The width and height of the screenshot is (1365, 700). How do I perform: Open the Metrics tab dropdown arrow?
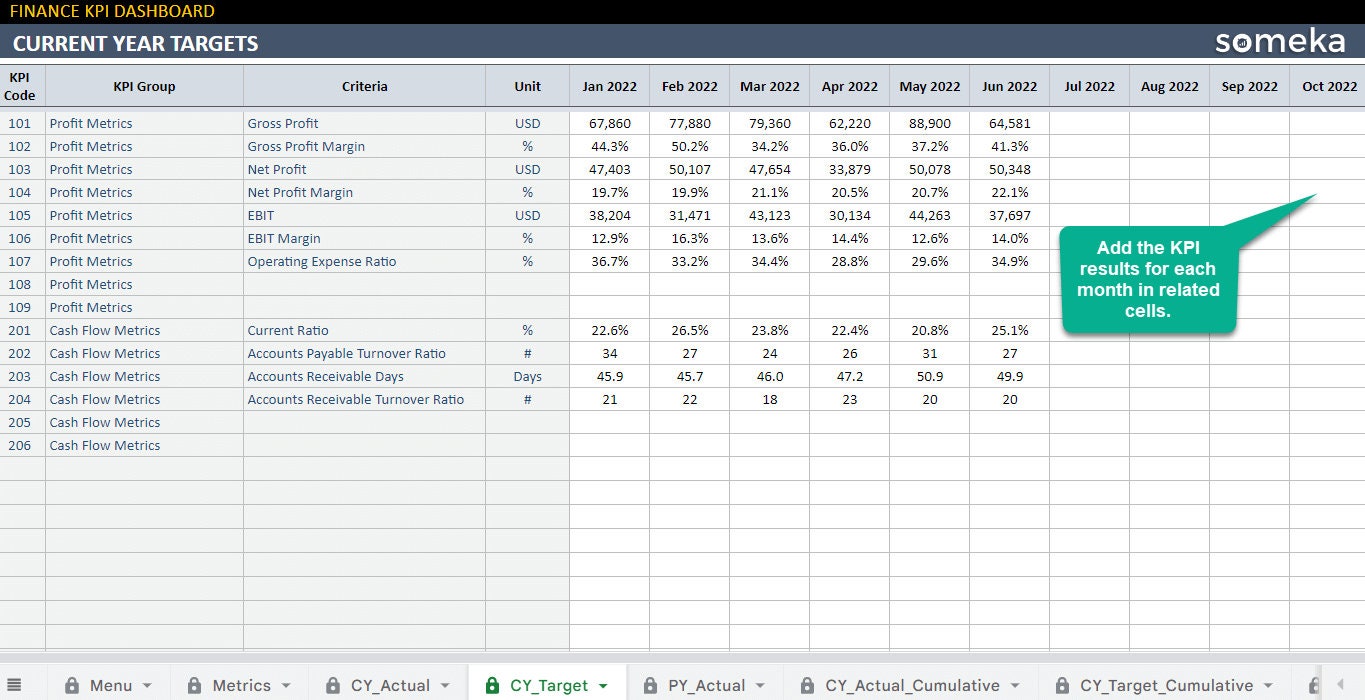point(285,686)
